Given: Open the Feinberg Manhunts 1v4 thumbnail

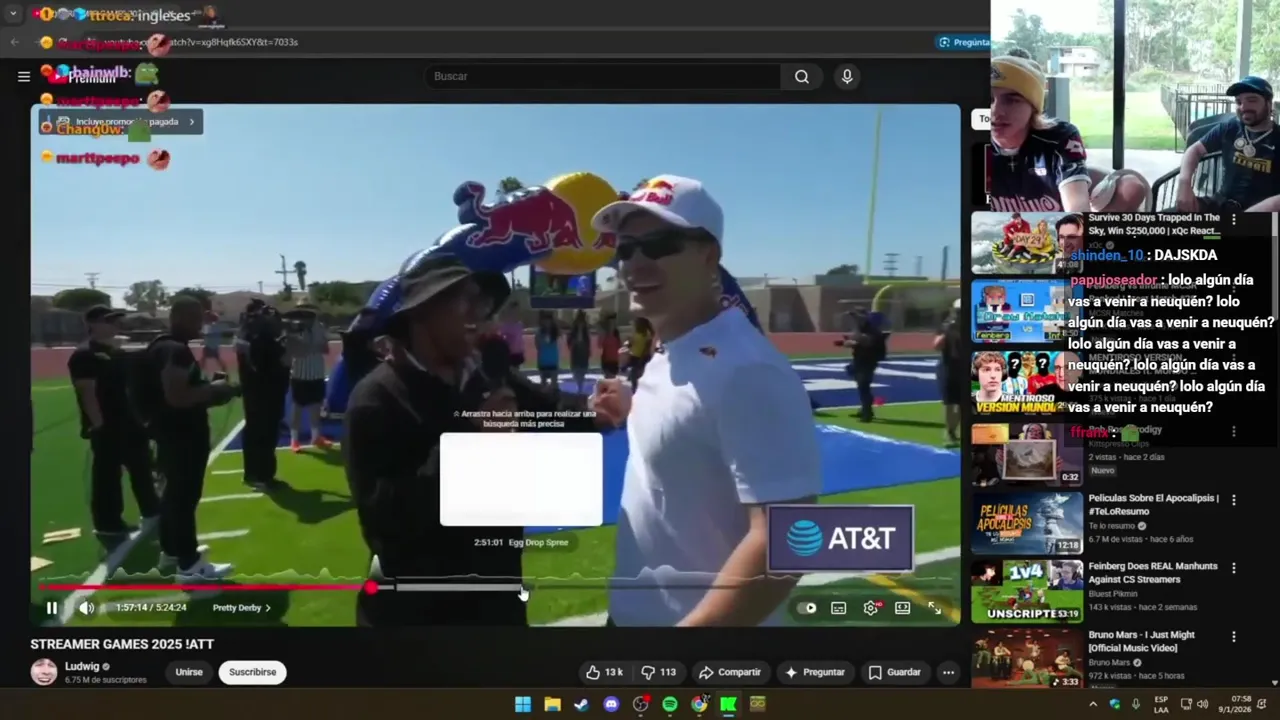Looking at the screenshot, I should 1027,592.
